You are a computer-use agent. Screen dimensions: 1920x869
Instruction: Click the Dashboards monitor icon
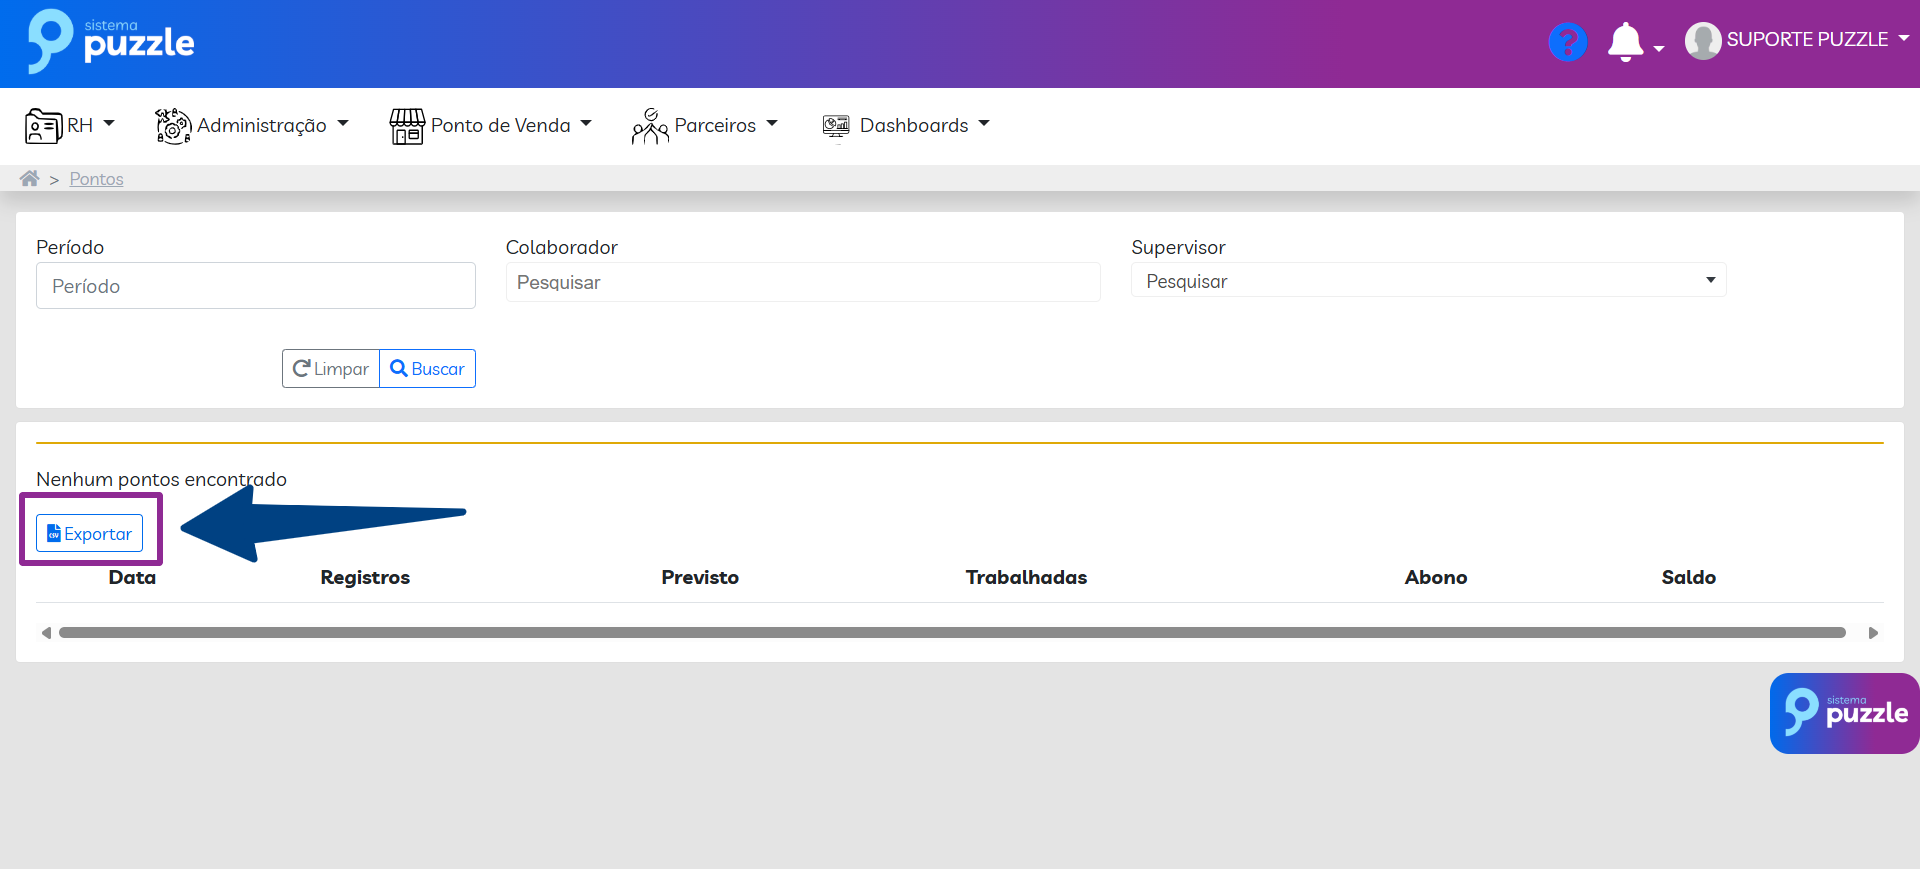[x=836, y=126]
